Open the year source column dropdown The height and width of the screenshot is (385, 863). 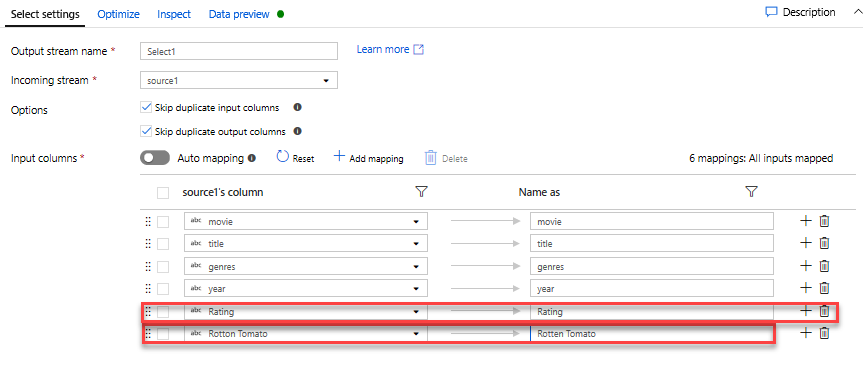(x=306, y=289)
